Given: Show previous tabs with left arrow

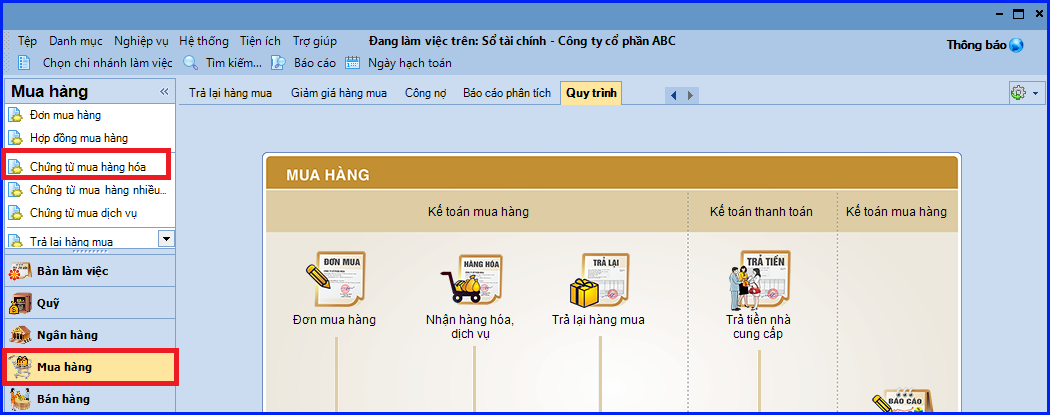Looking at the screenshot, I should click(x=674, y=95).
